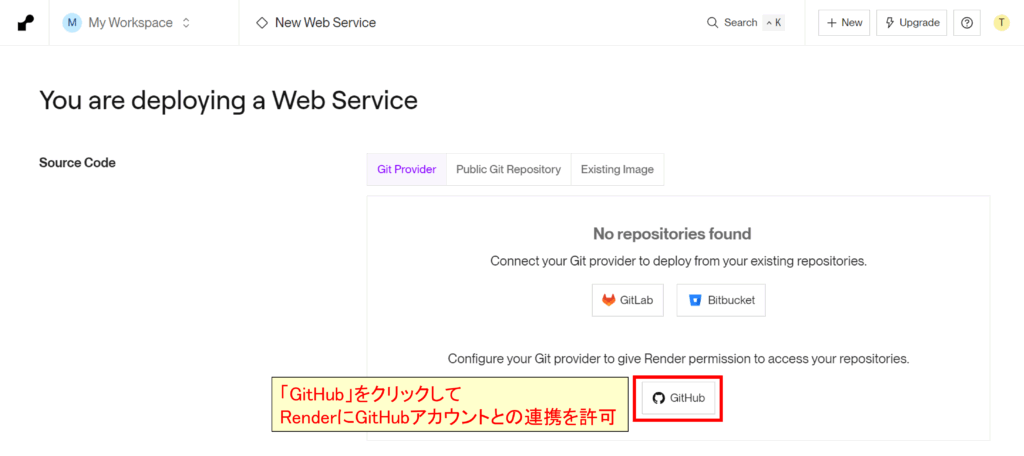
Task: Click the Connect your Git provider text
Action: pos(679,261)
